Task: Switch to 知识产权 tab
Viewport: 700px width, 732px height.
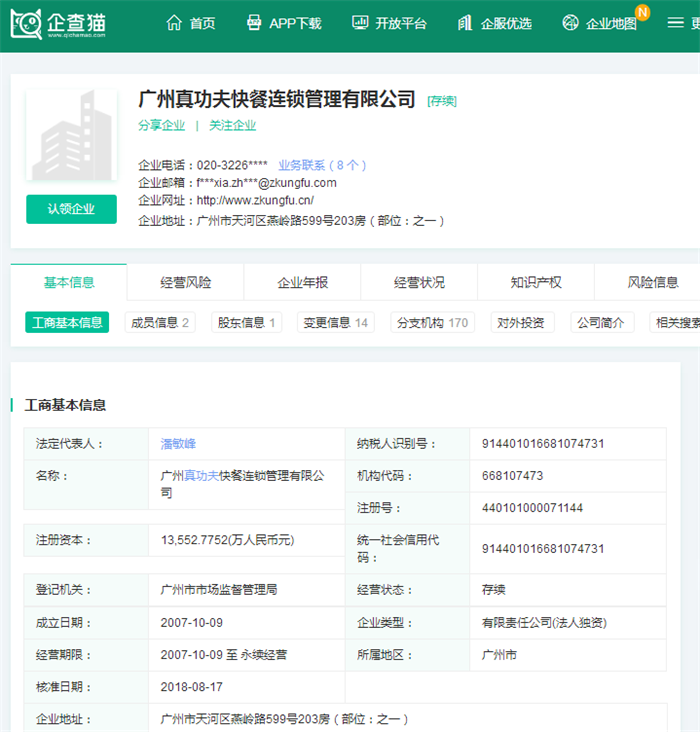Action: 536,282
